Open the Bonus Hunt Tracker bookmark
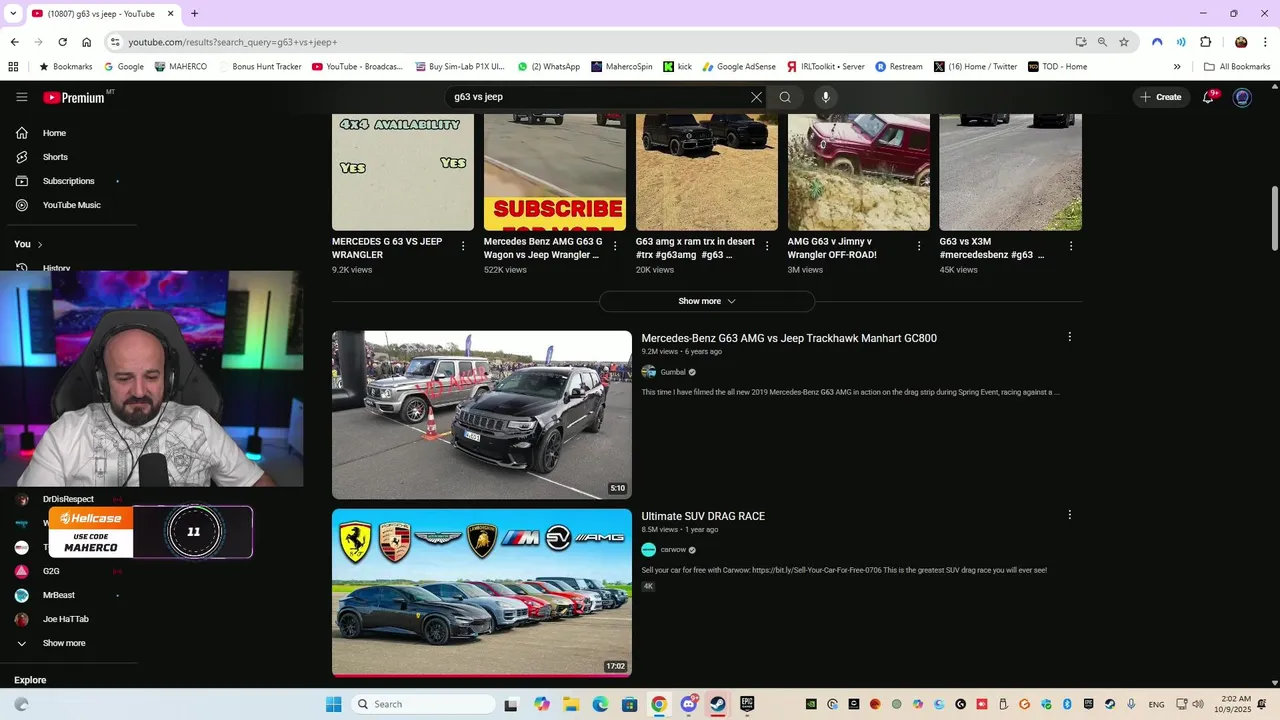This screenshot has width=1280, height=720. [x=258, y=67]
